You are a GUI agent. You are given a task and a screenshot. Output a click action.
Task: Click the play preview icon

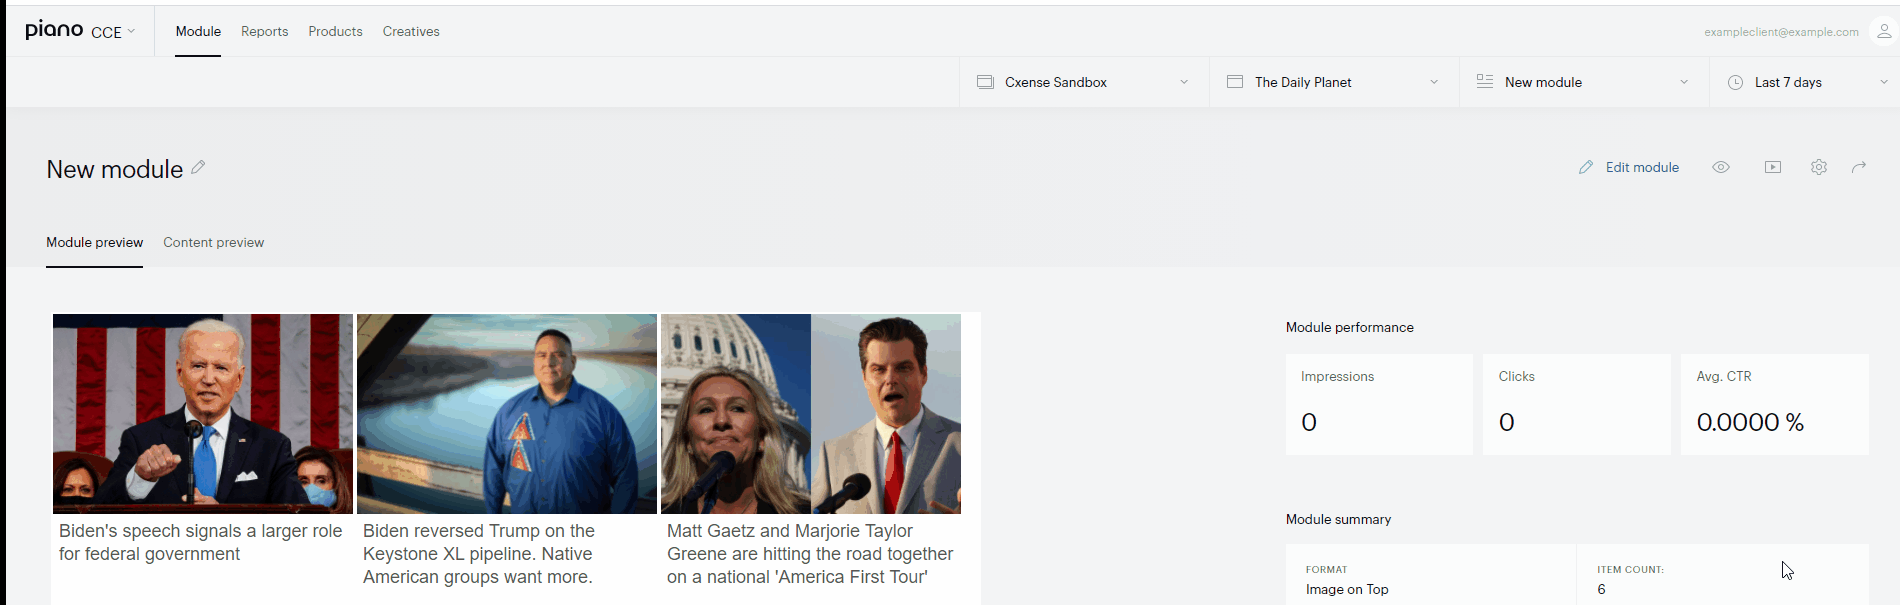click(x=1773, y=167)
